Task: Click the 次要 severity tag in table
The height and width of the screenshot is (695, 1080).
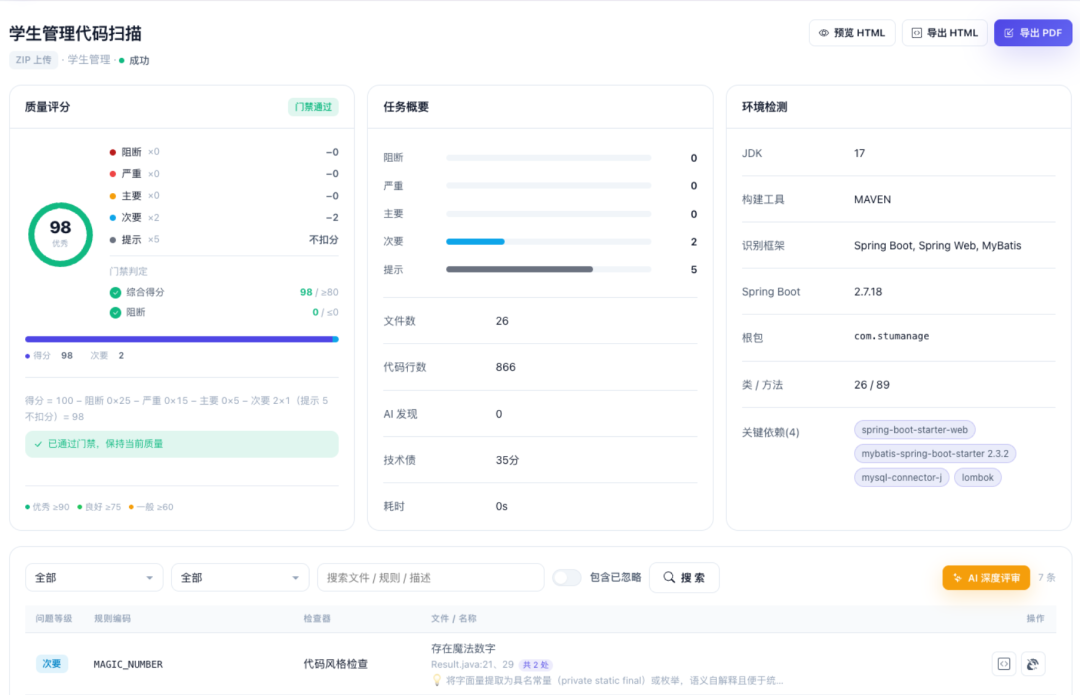Action: 52,664
